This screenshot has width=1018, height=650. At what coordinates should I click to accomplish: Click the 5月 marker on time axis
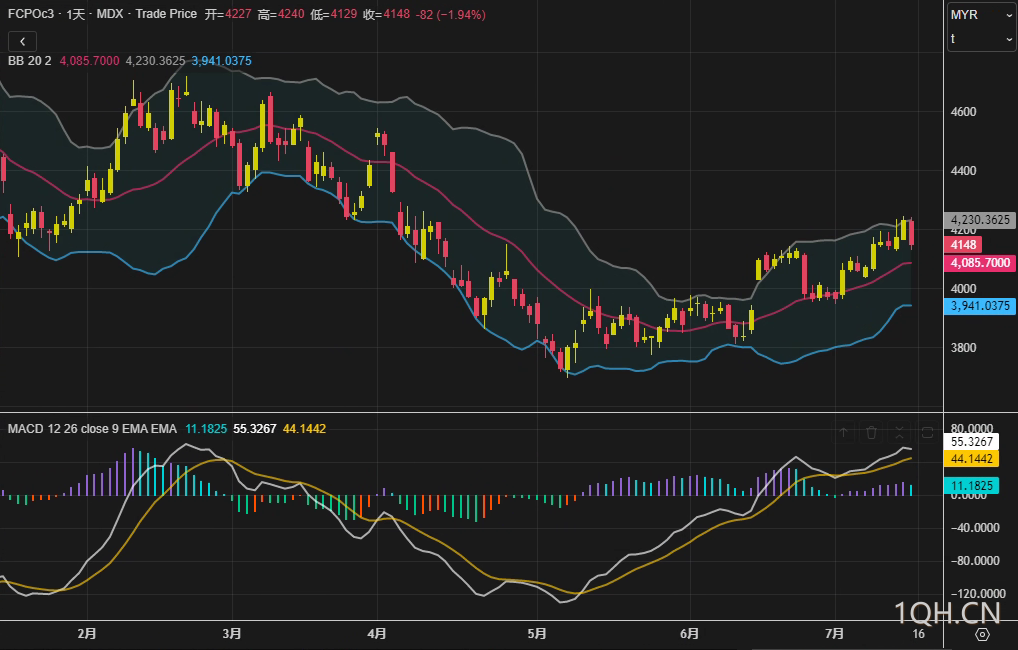(537, 634)
